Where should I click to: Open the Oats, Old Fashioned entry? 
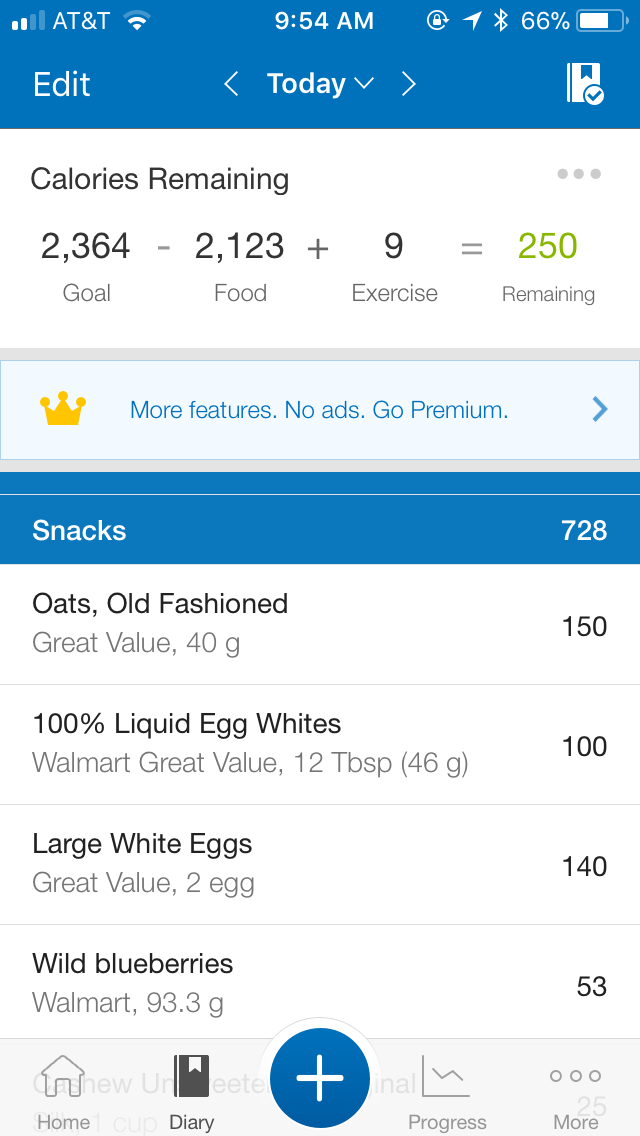320,624
